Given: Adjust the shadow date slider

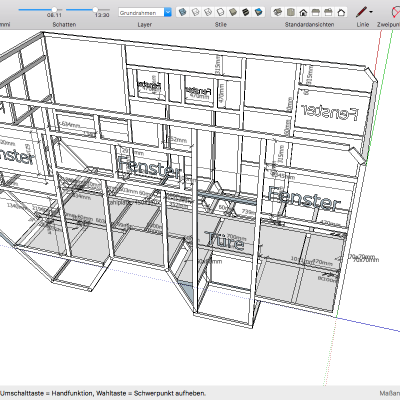Looking at the screenshot, I should pyautogui.click(x=40, y=10).
